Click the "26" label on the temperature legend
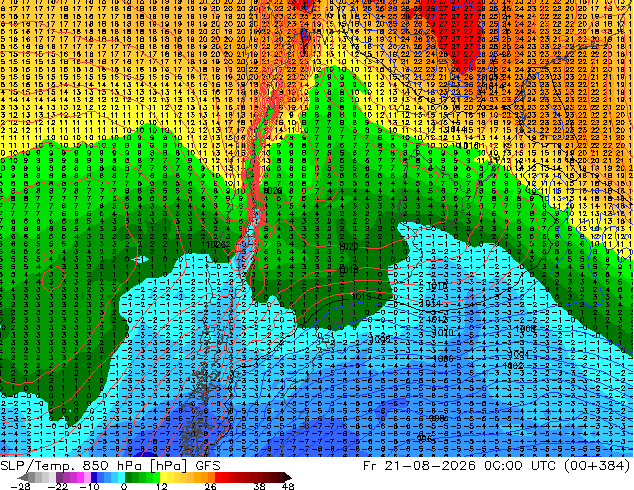Screen dimensions: 634x490 coord(210,486)
